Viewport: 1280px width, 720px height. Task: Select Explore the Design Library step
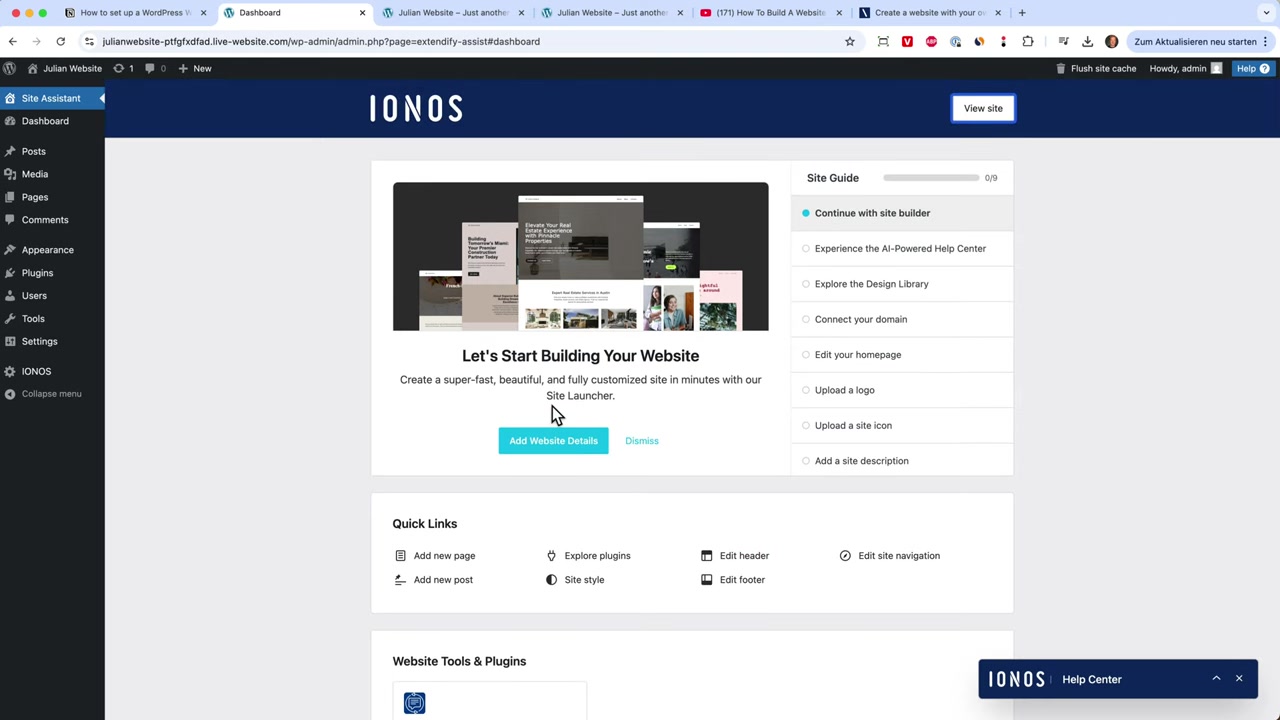point(902,284)
